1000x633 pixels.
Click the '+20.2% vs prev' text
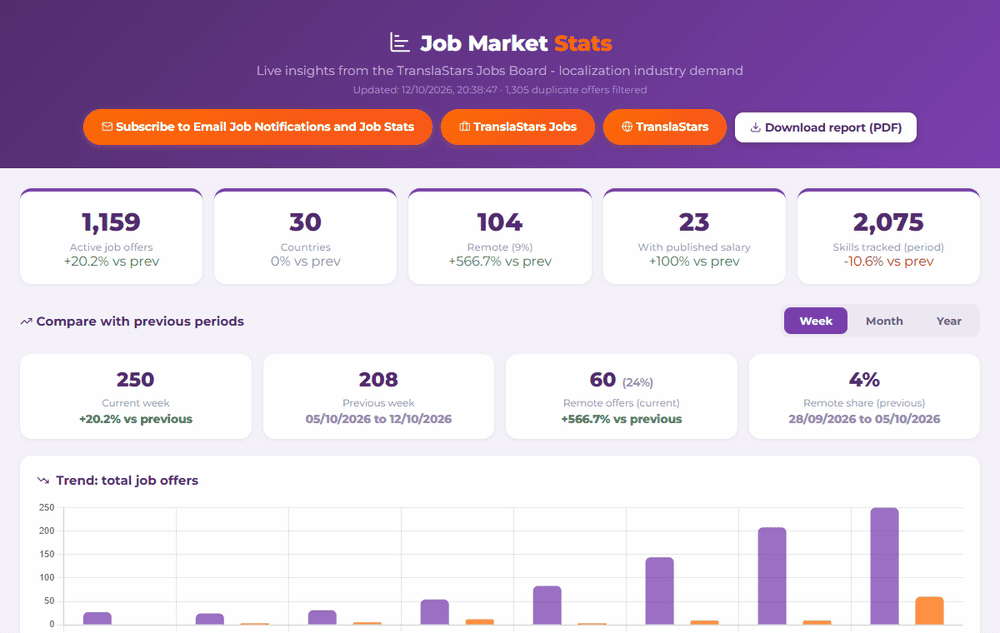(x=112, y=261)
